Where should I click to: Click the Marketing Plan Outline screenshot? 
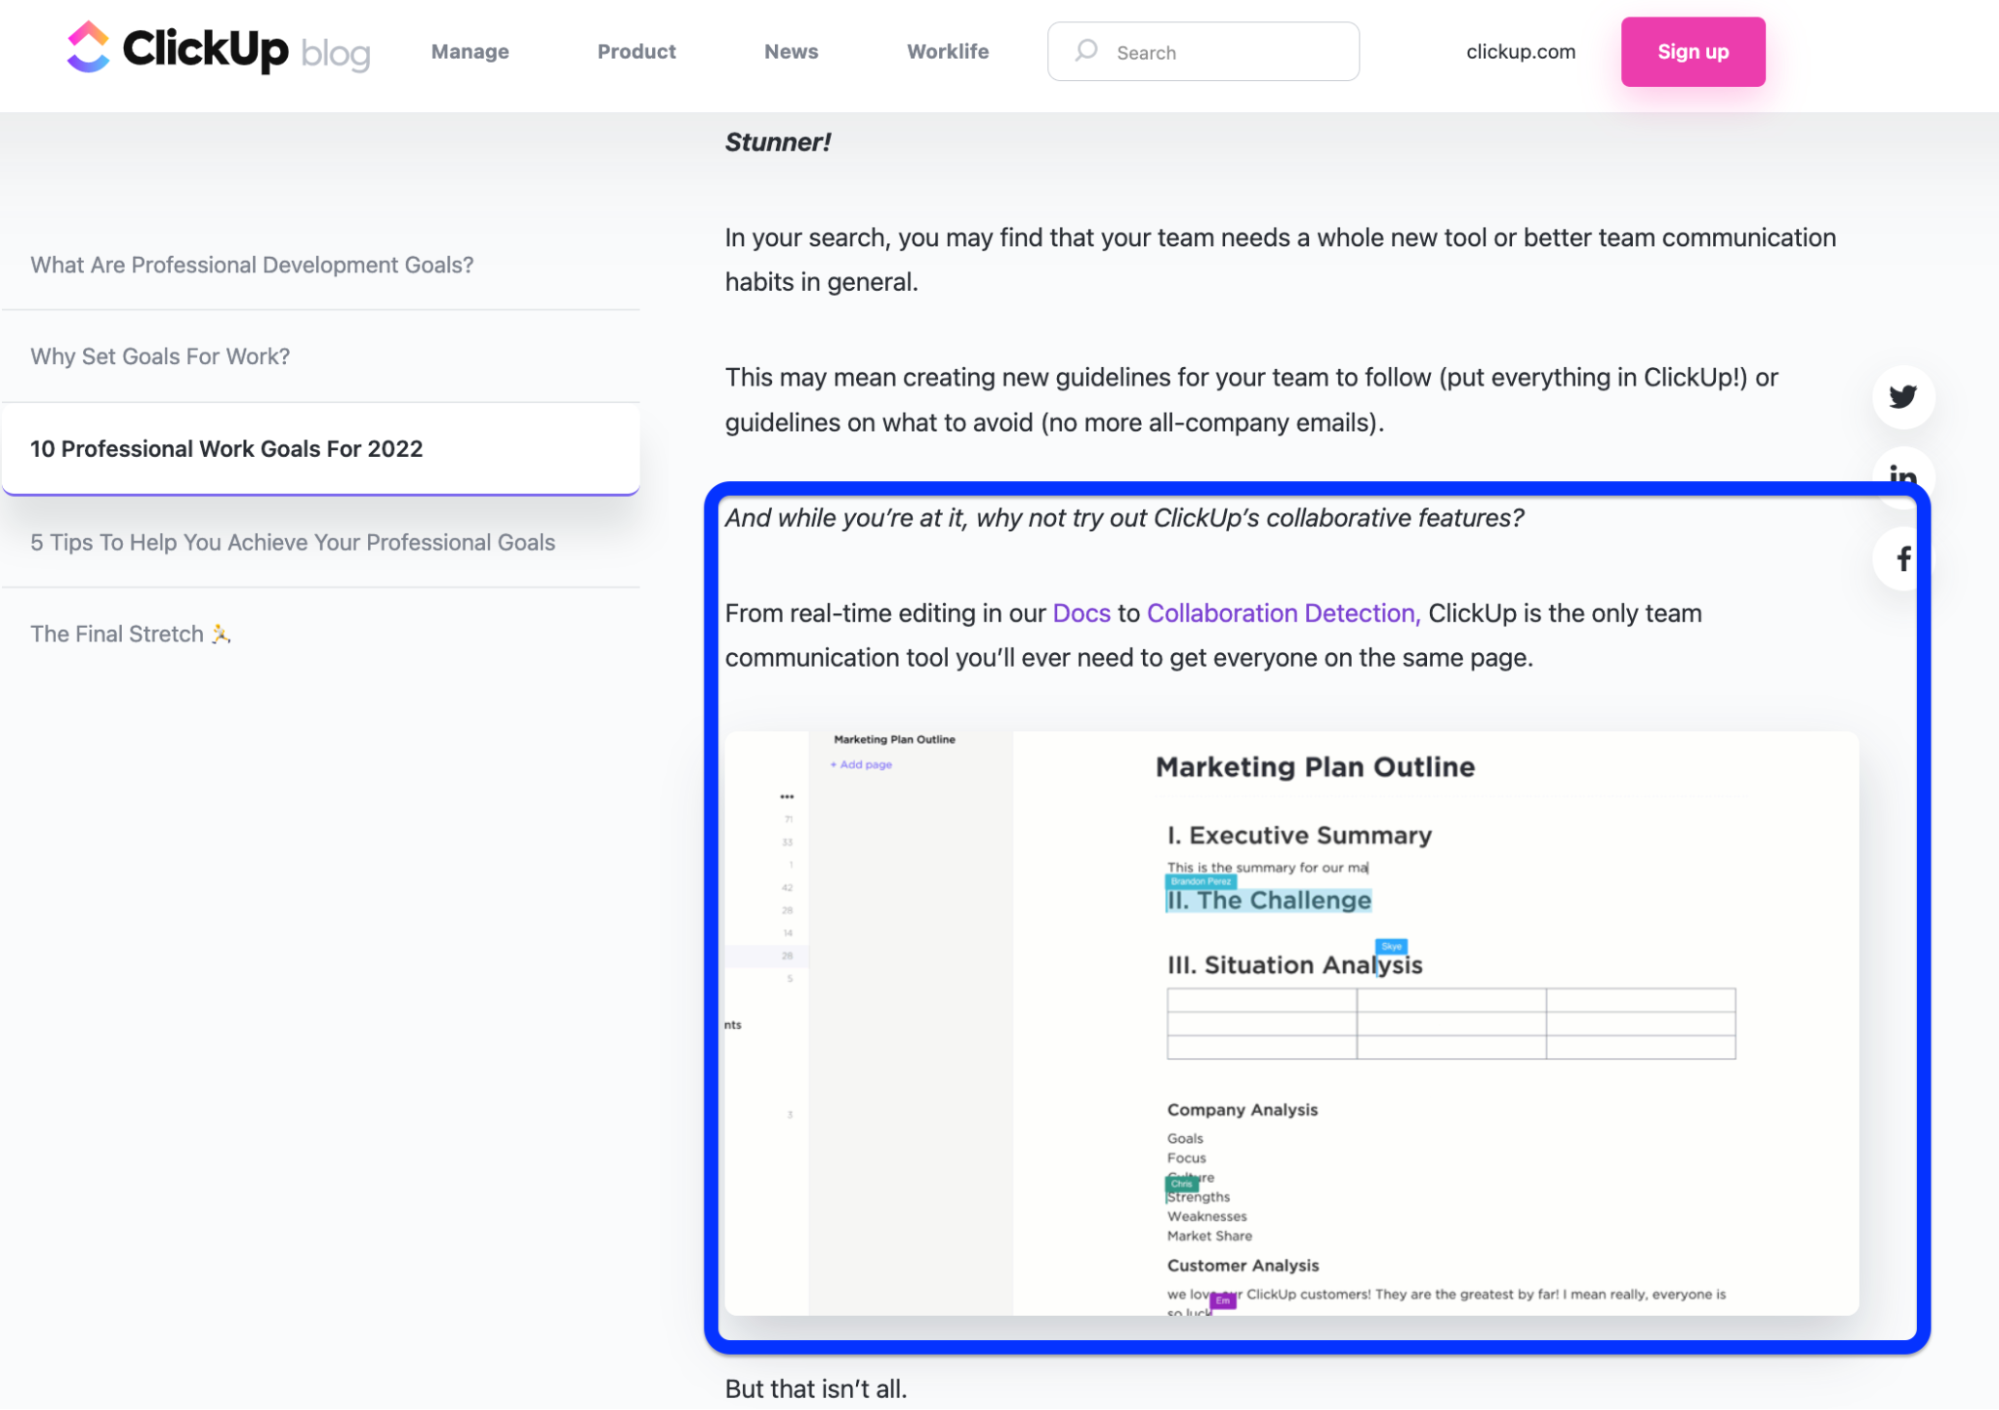pos(1290,1022)
